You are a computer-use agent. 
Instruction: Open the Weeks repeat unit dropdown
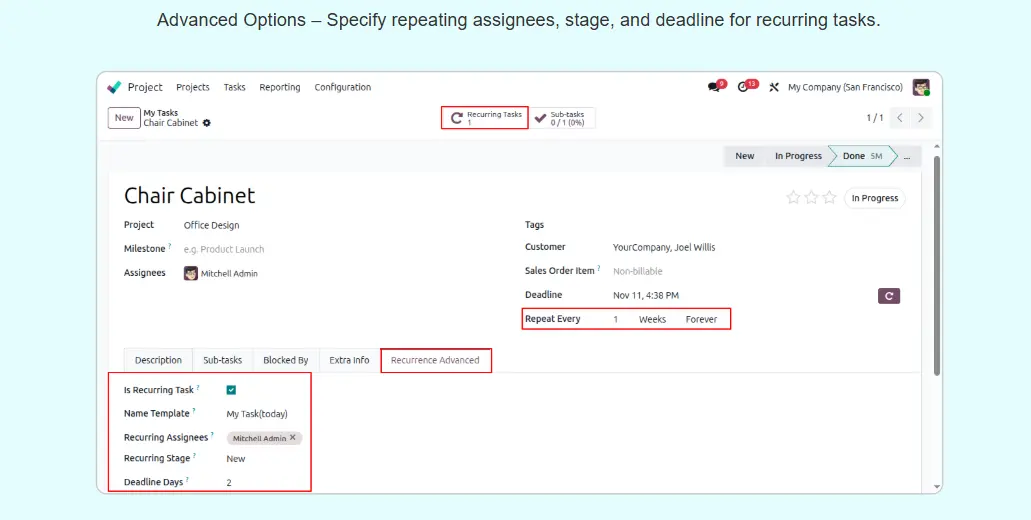(x=652, y=319)
